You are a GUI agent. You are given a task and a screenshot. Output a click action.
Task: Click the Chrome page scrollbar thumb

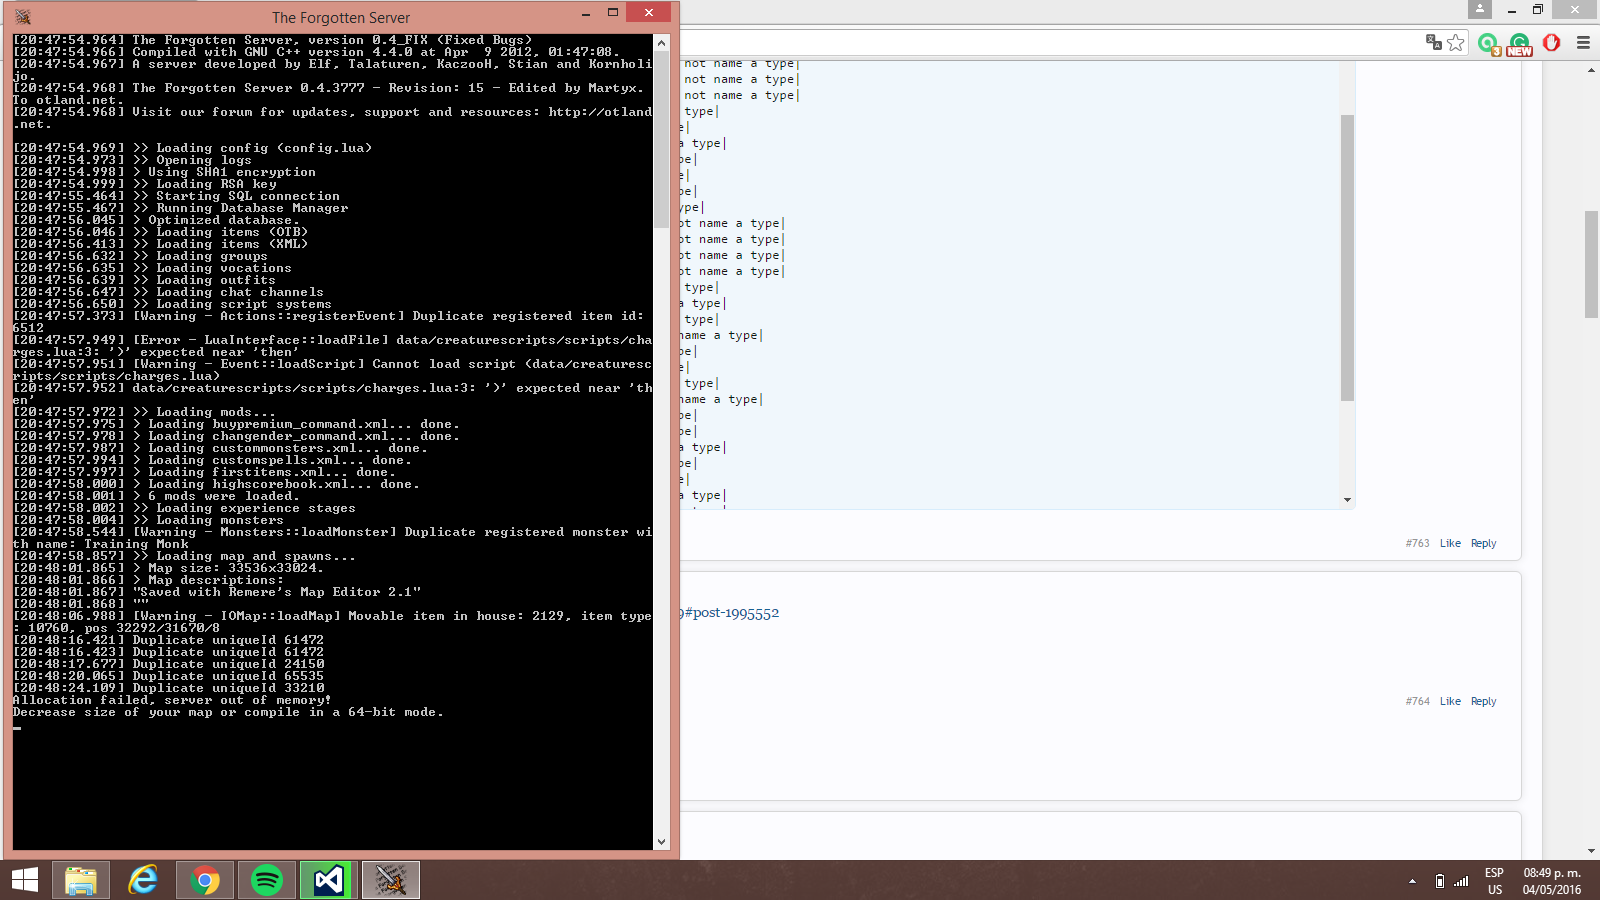click(x=1591, y=265)
